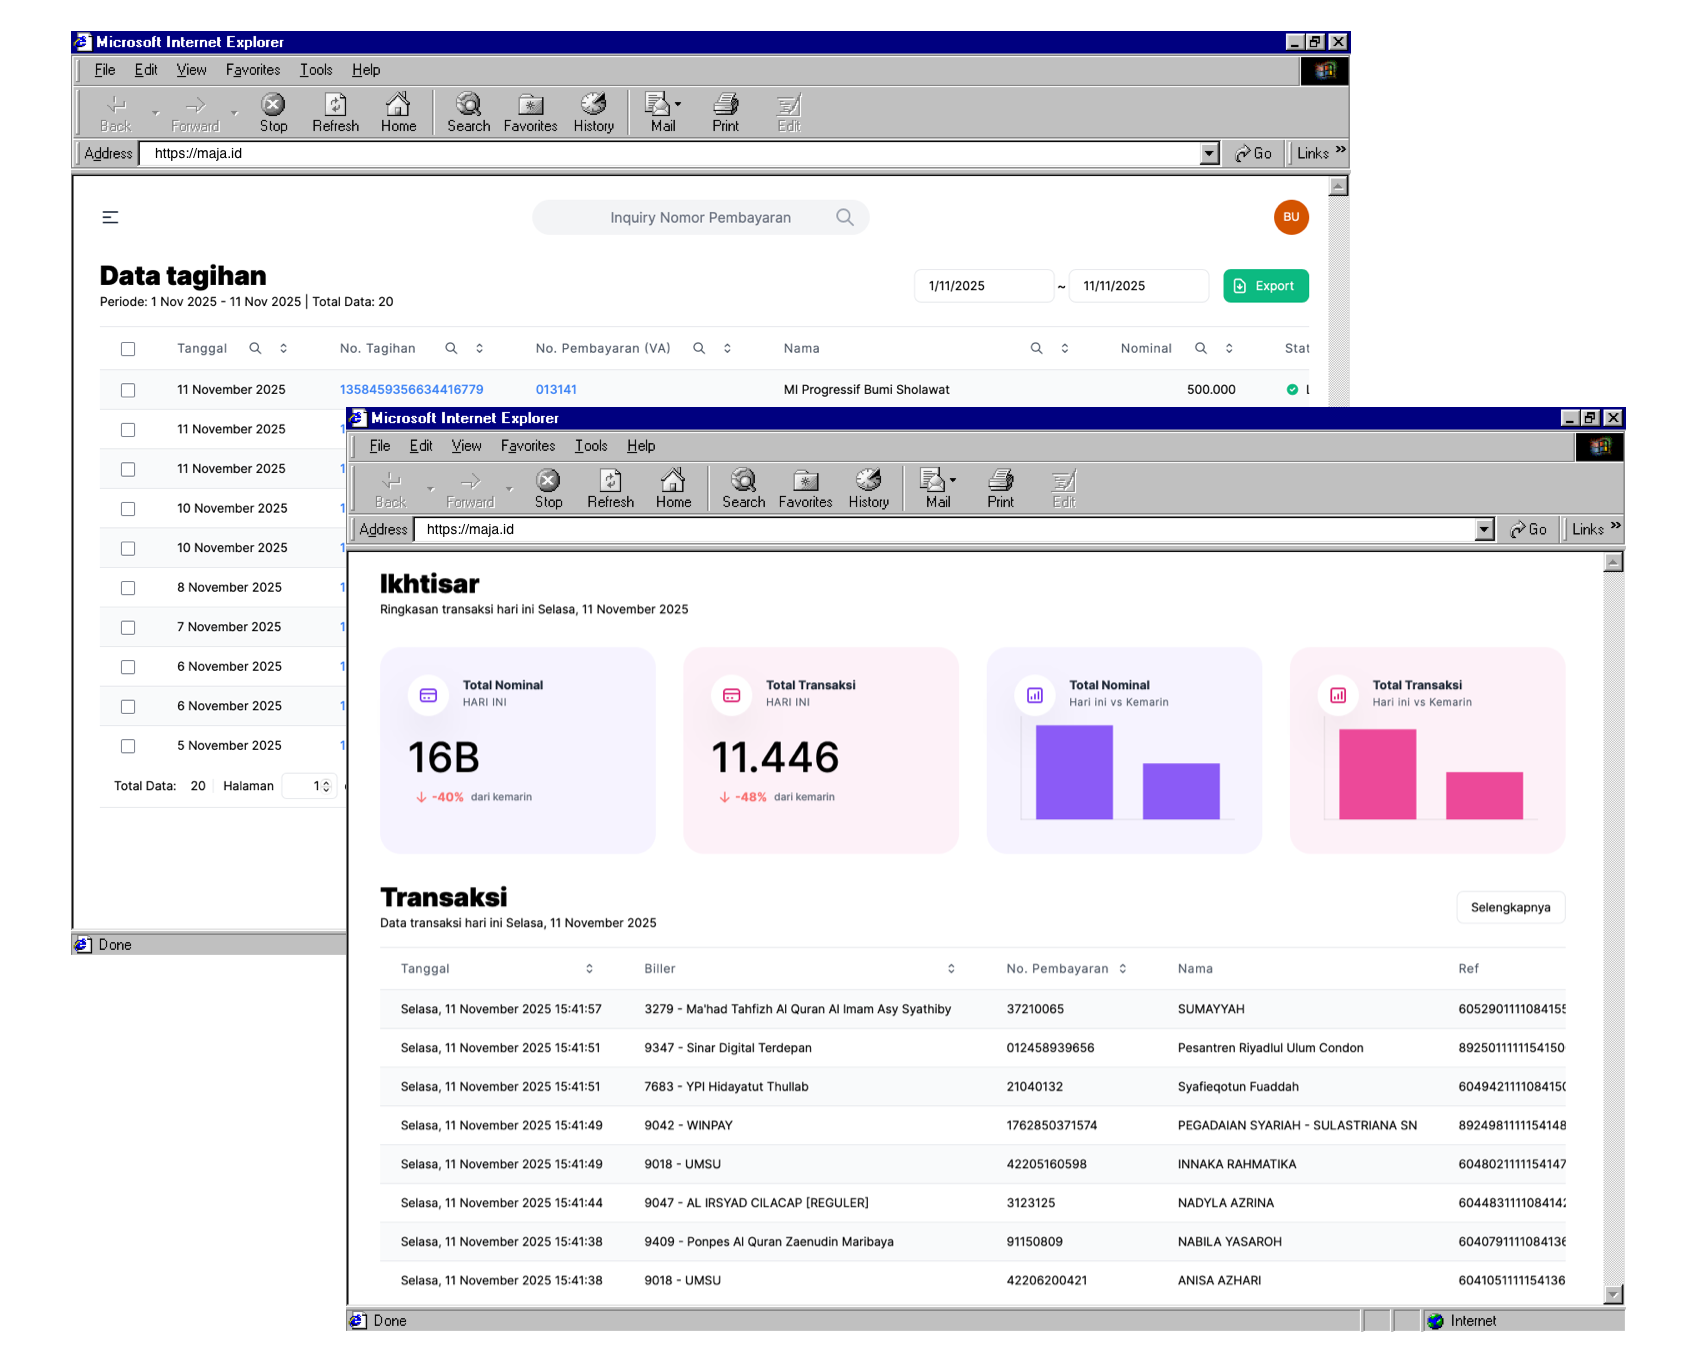Click the Tanggal column search icon
Screen dimensions: 1687x1364
(255, 348)
